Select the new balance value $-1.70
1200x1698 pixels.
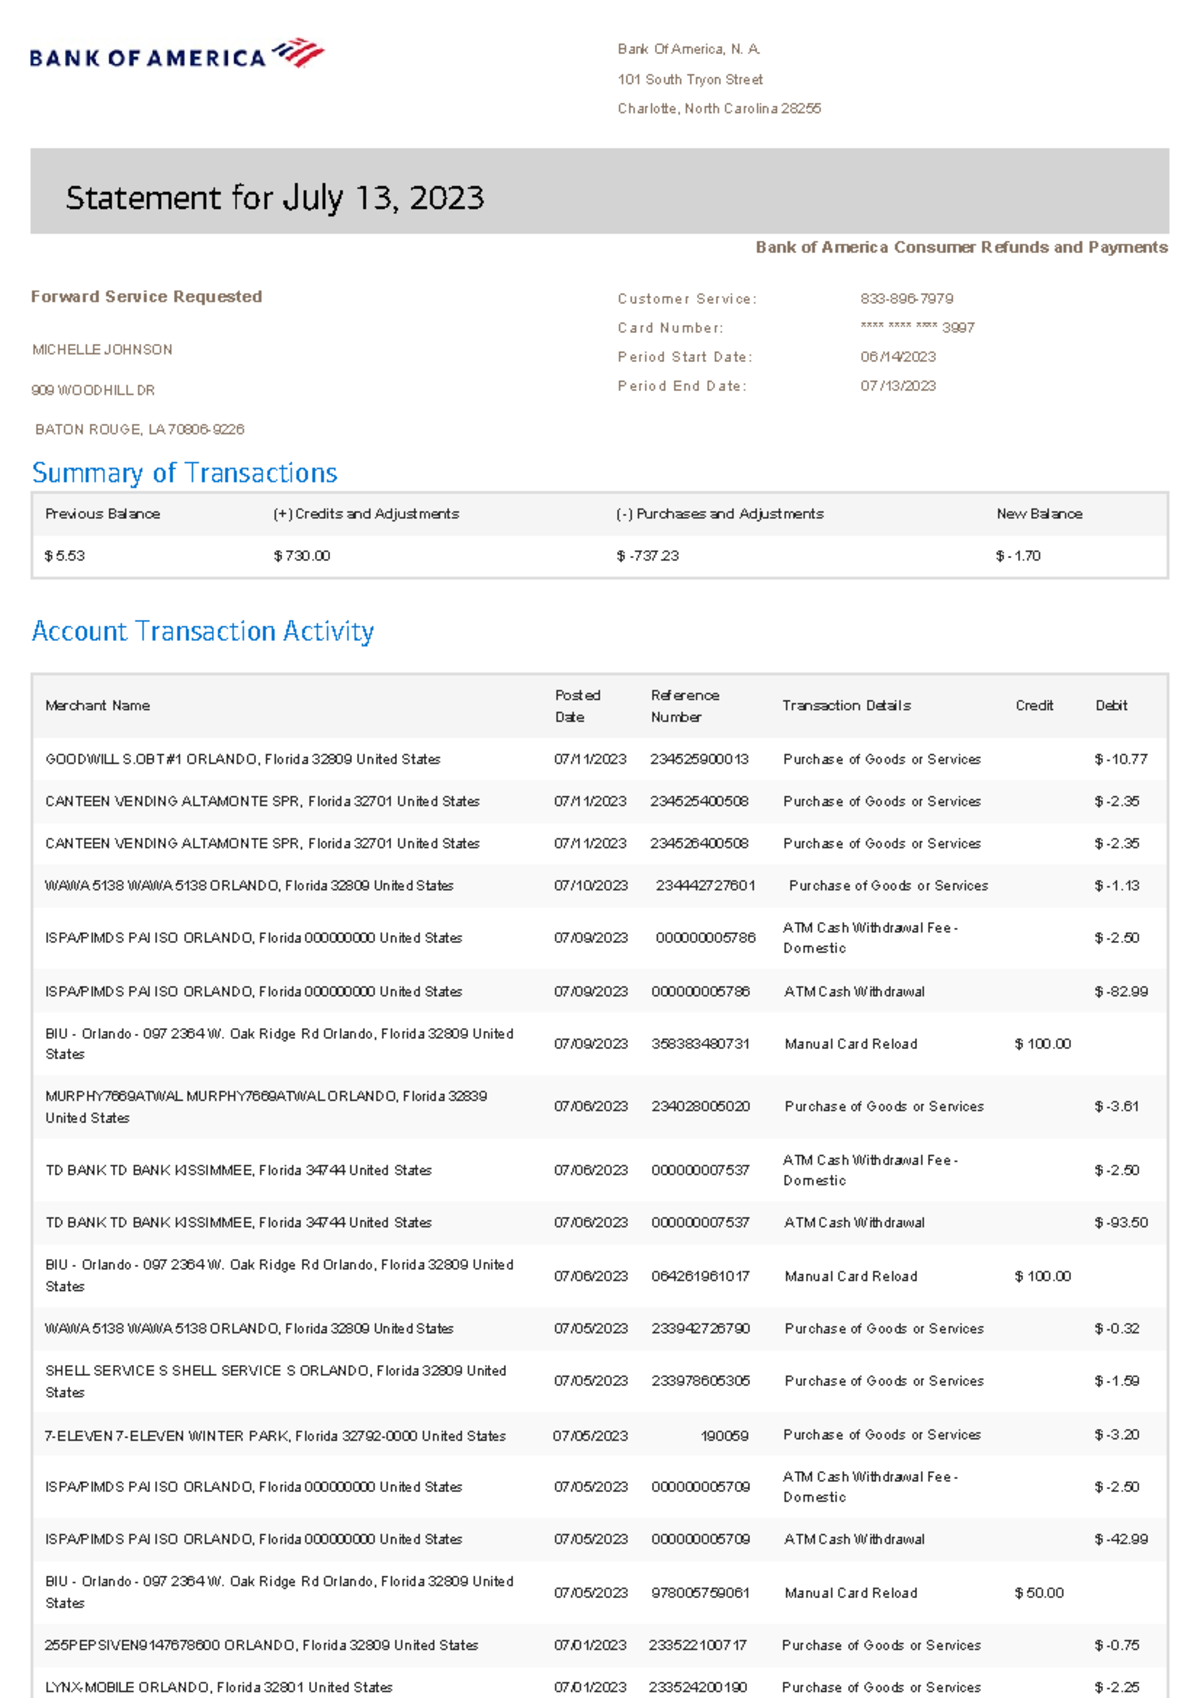point(1018,556)
